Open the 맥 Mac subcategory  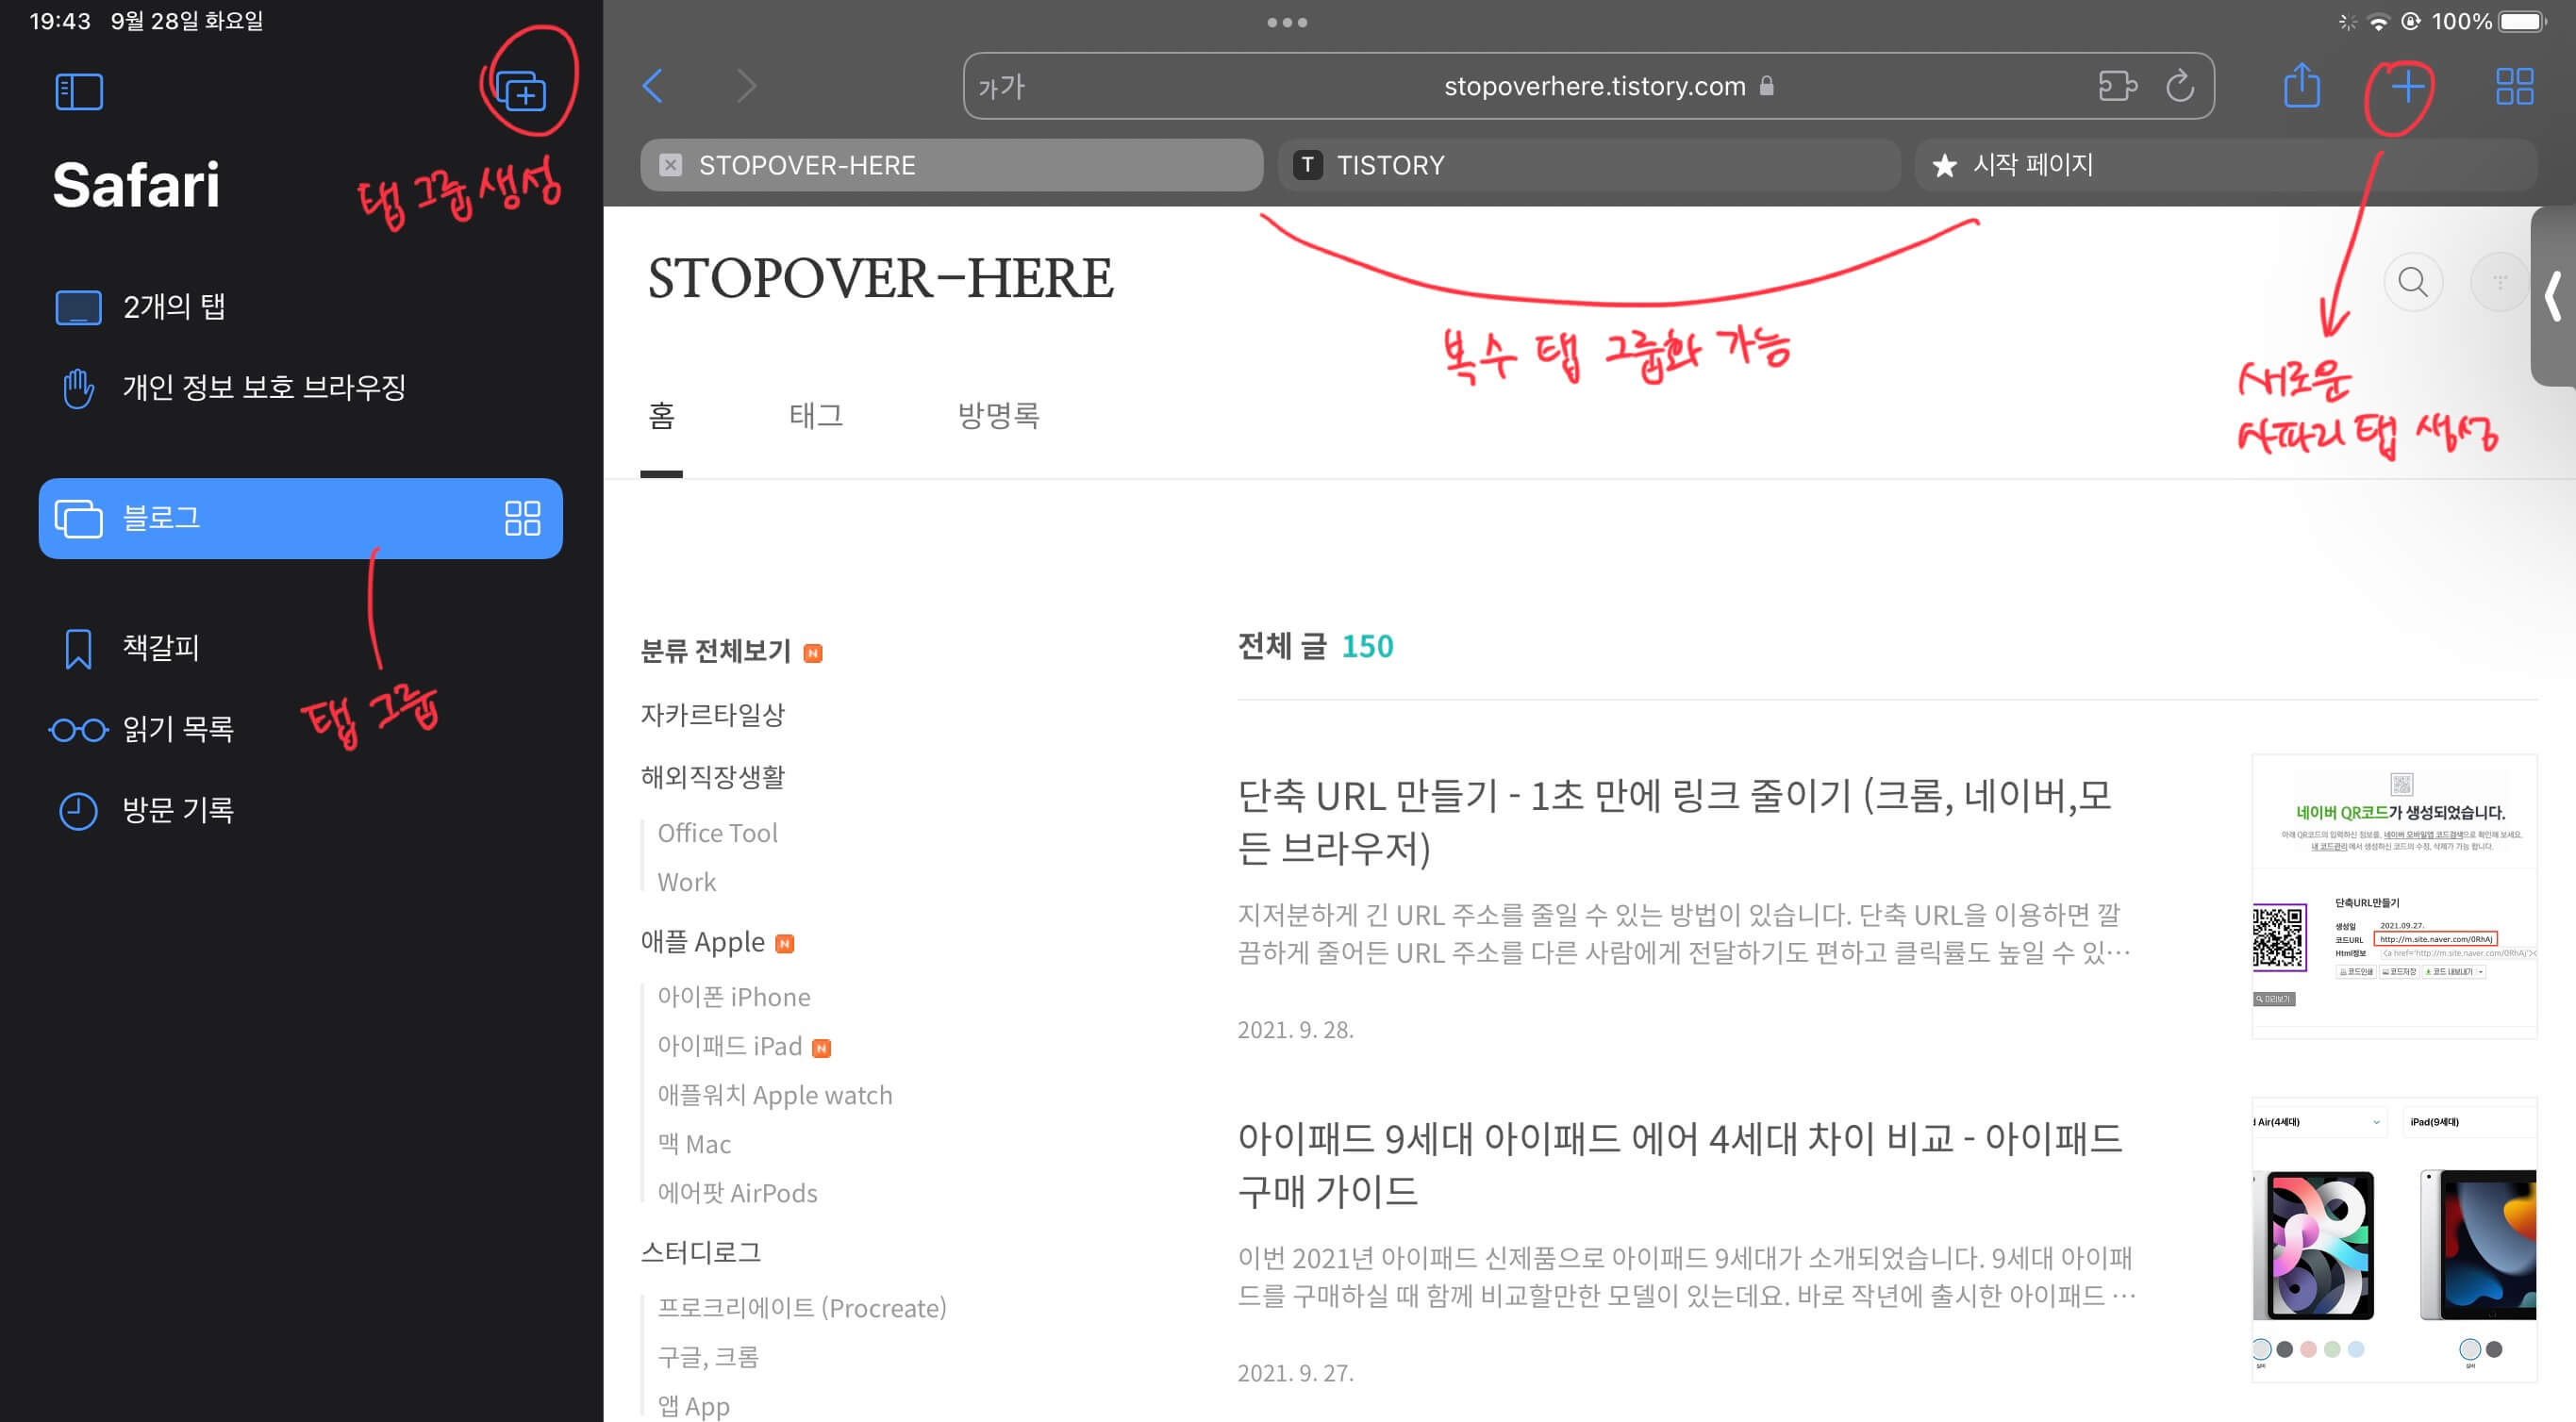[x=694, y=1144]
